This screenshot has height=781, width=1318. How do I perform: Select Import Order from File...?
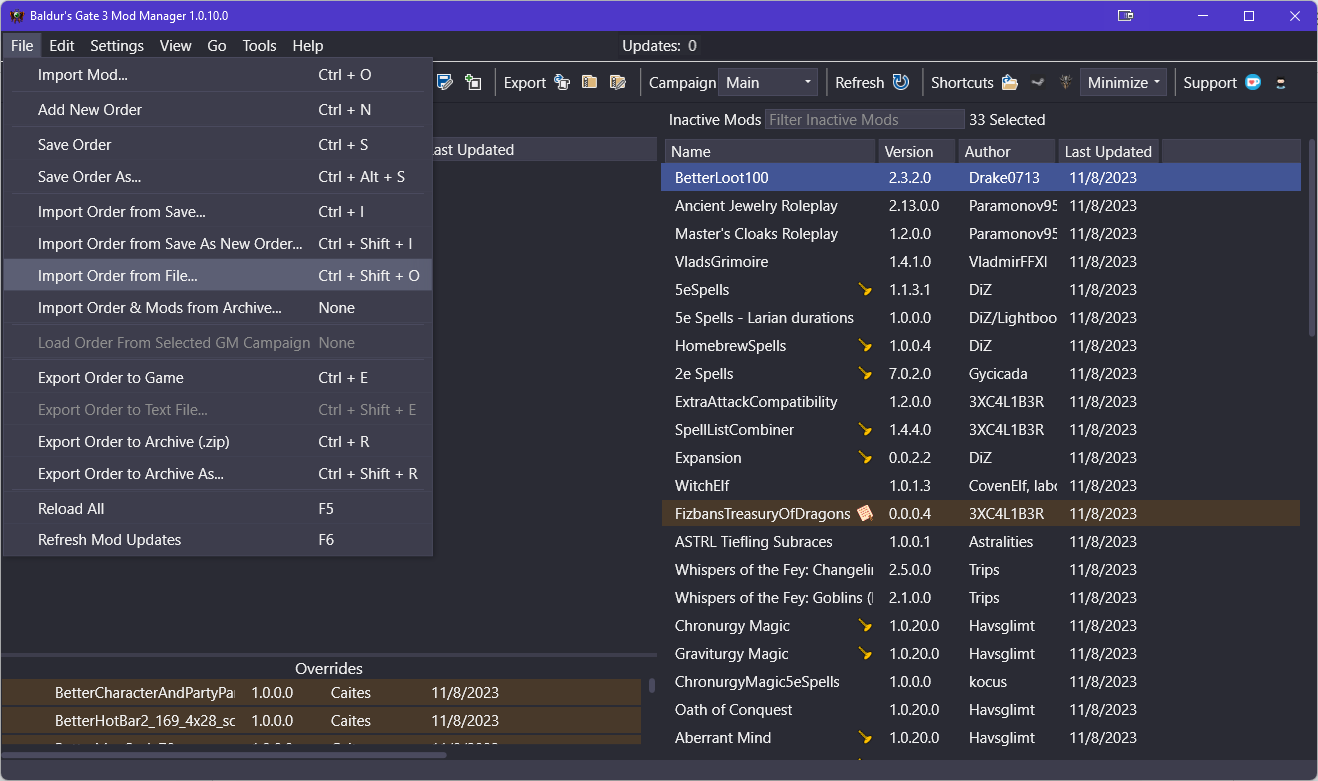[218, 276]
